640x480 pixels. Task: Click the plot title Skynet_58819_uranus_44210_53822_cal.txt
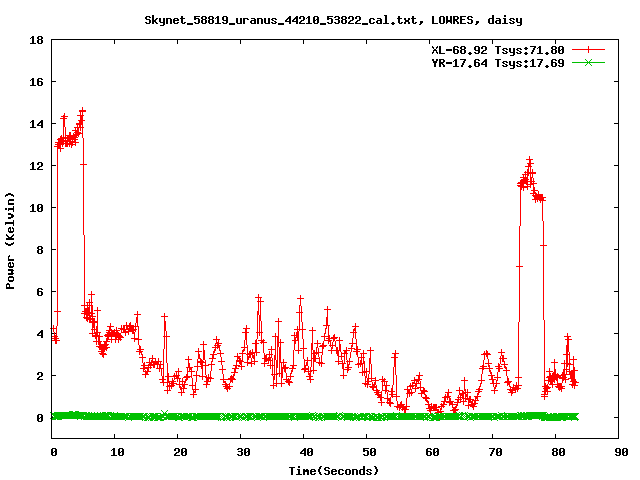[x=281, y=20]
